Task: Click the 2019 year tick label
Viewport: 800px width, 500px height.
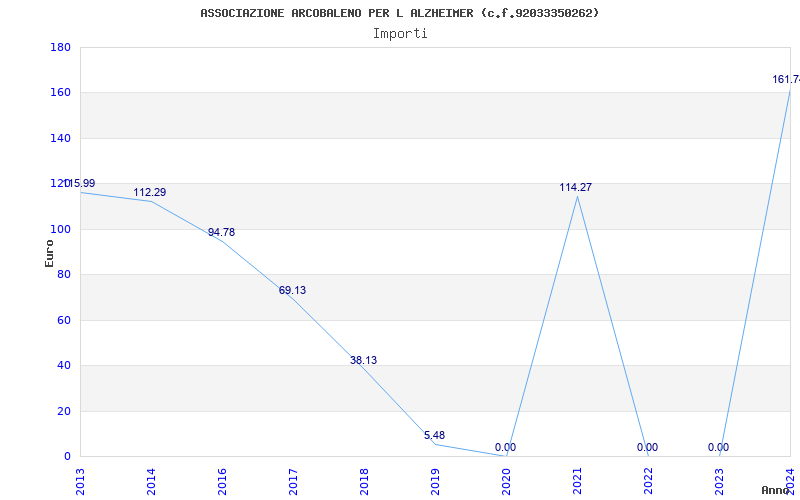Action: (435, 482)
